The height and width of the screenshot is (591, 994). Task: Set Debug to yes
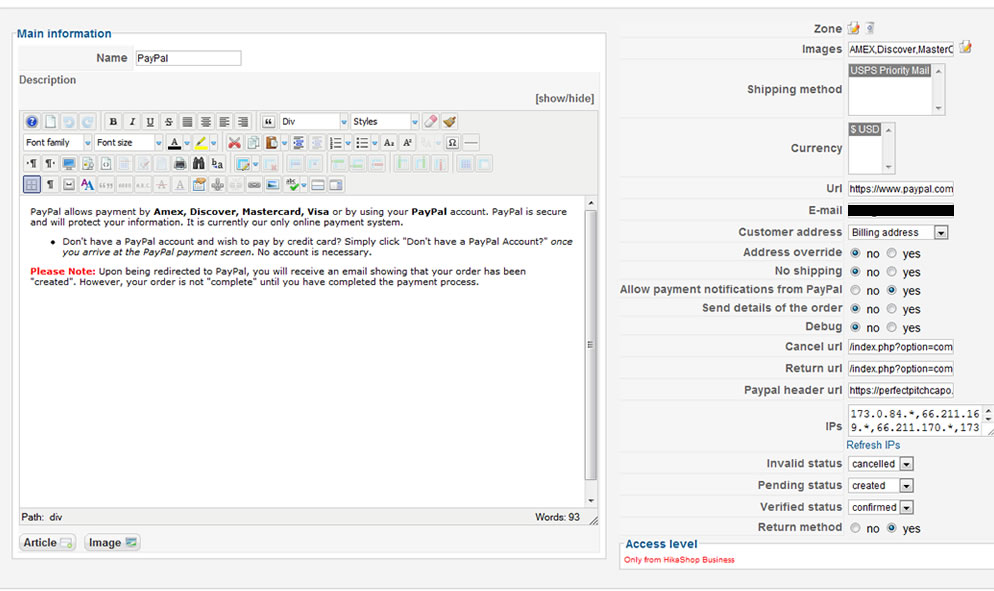891,327
